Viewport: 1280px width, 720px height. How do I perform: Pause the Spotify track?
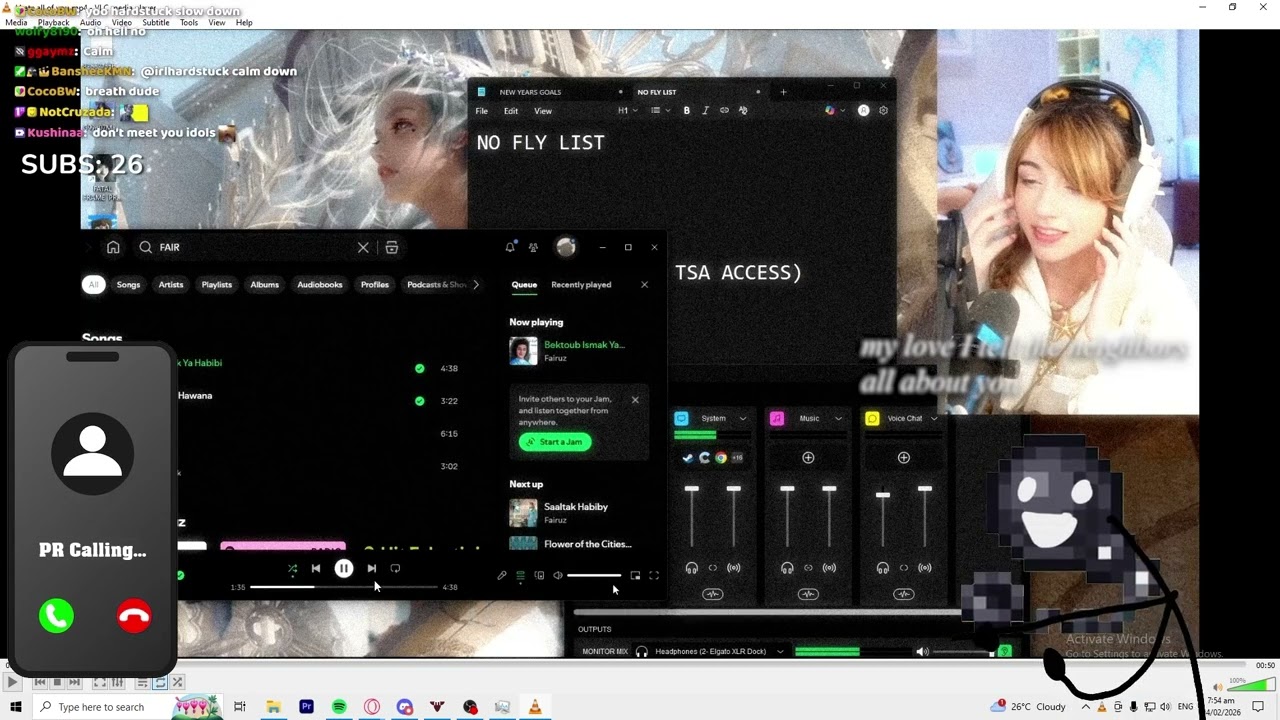343,568
